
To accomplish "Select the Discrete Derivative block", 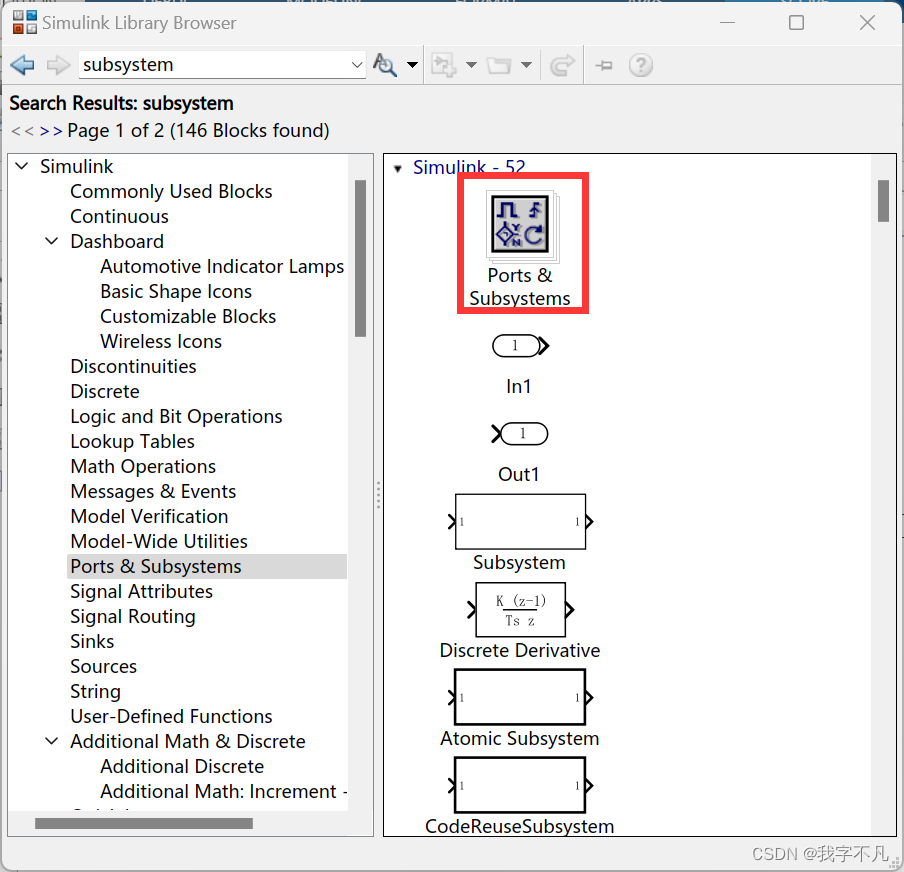I will (x=520, y=610).
